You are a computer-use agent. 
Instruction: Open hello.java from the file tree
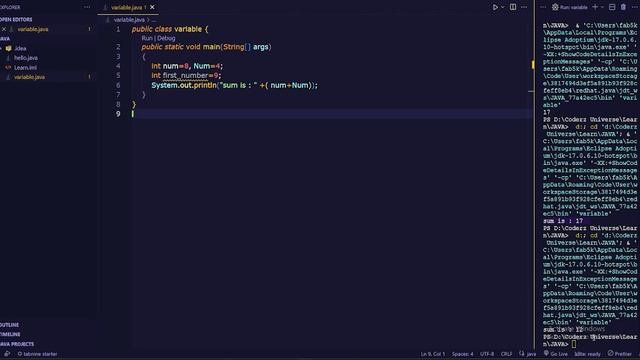[x=26, y=58]
